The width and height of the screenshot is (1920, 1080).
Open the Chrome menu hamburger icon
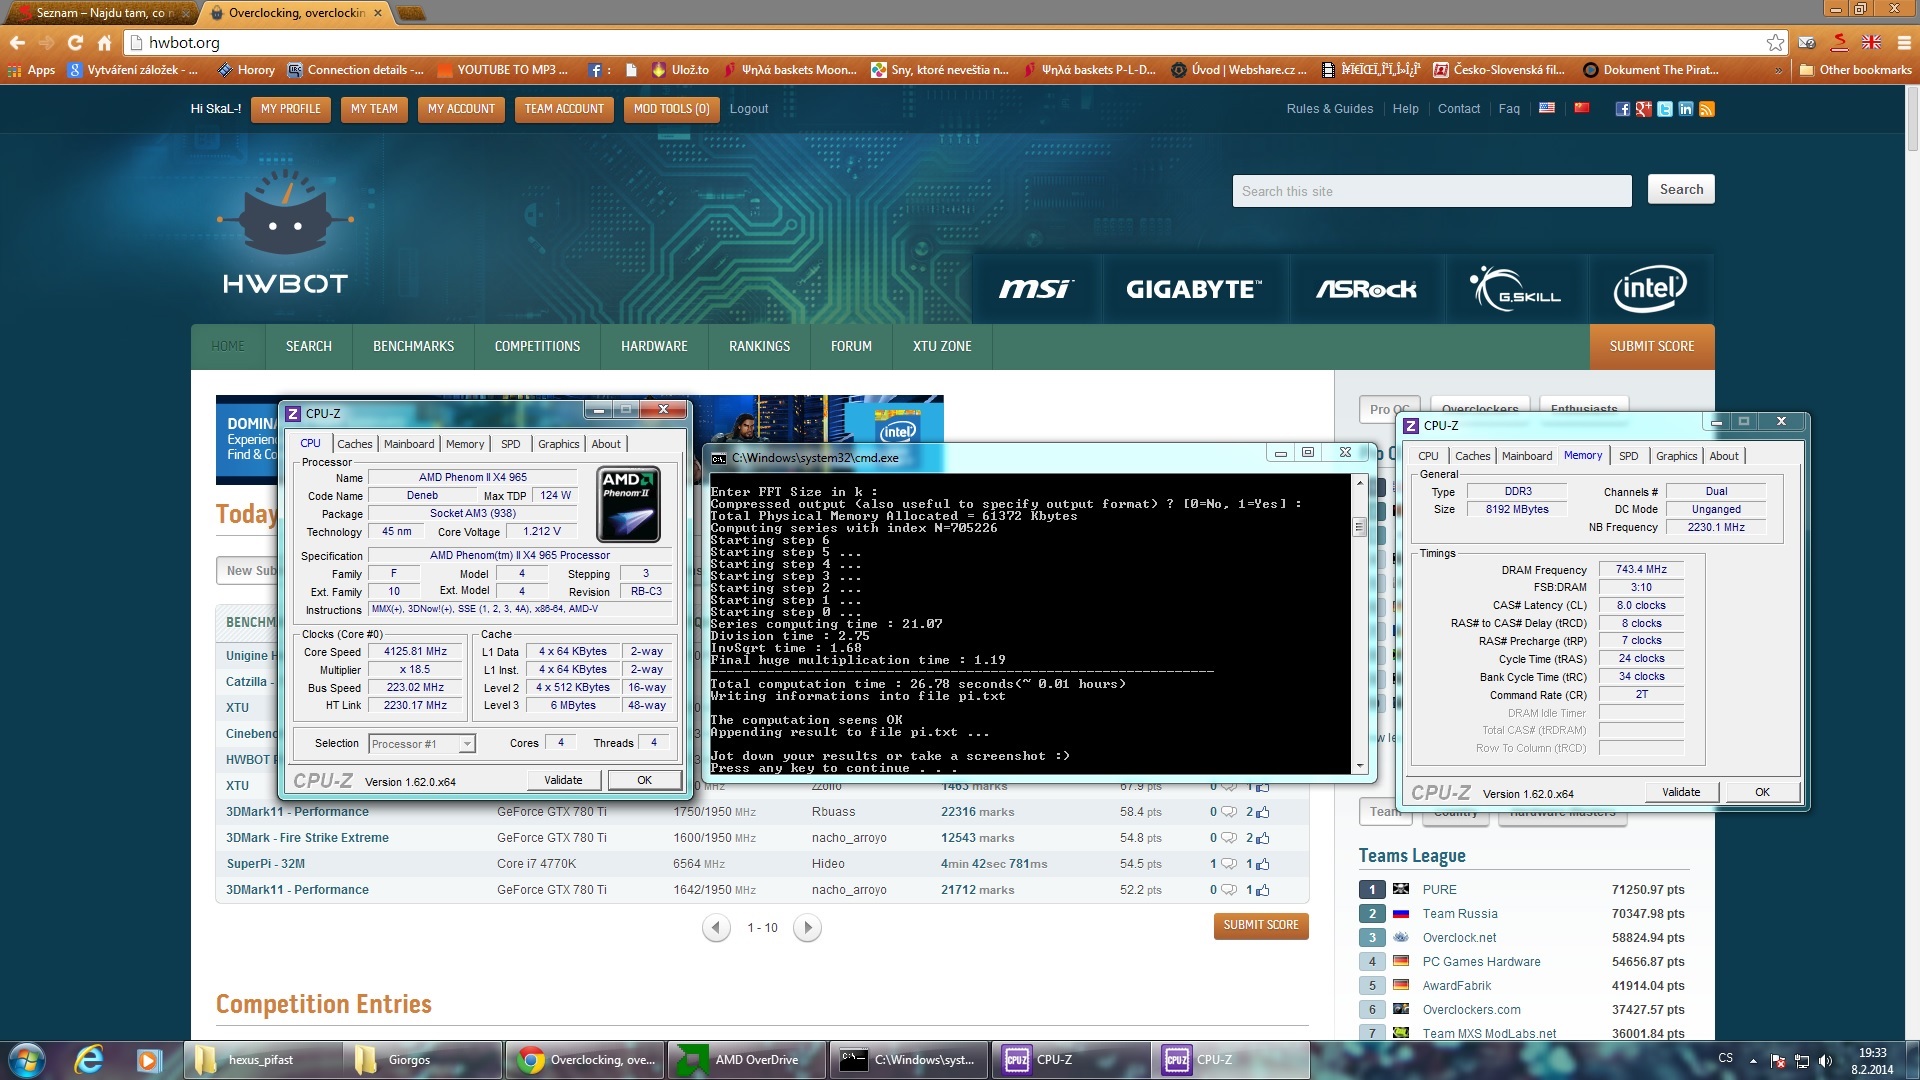tap(1903, 42)
